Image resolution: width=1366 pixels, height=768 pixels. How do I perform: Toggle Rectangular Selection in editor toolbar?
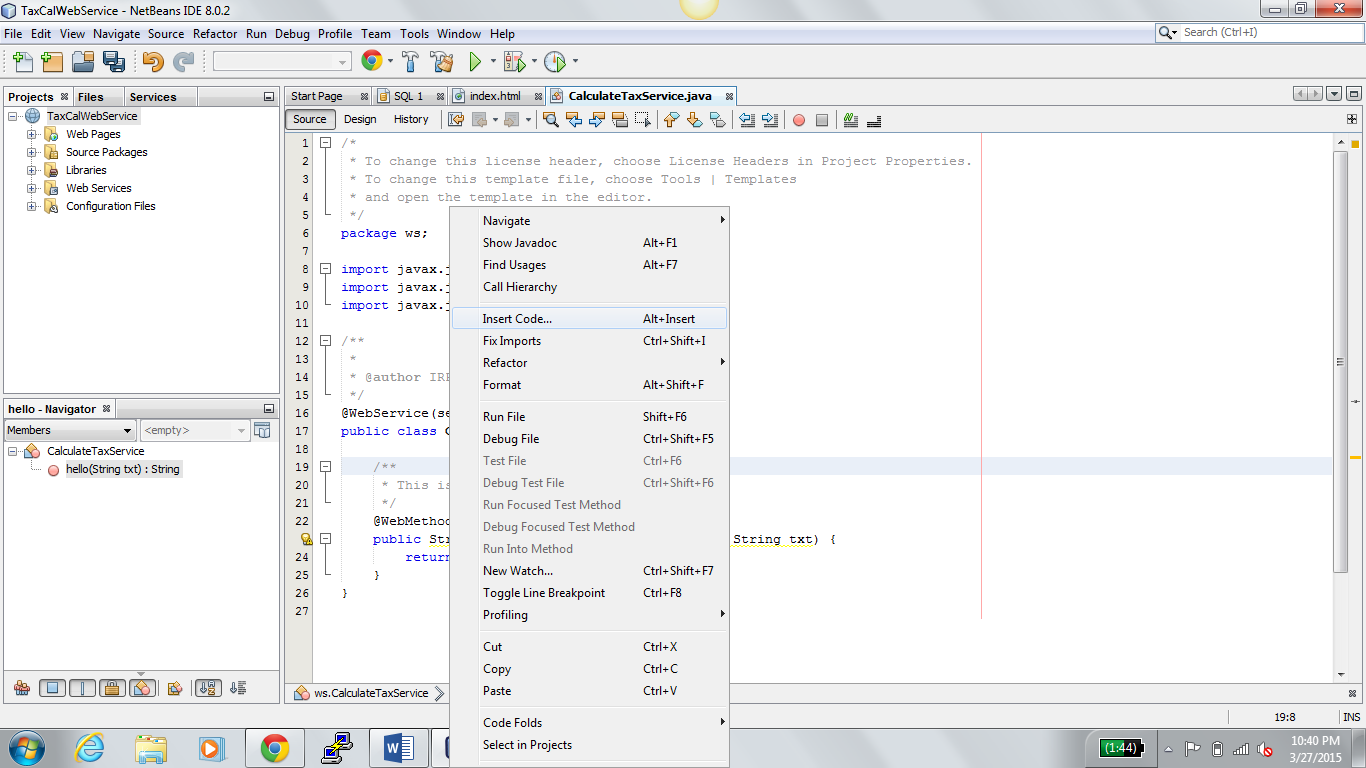[642, 120]
